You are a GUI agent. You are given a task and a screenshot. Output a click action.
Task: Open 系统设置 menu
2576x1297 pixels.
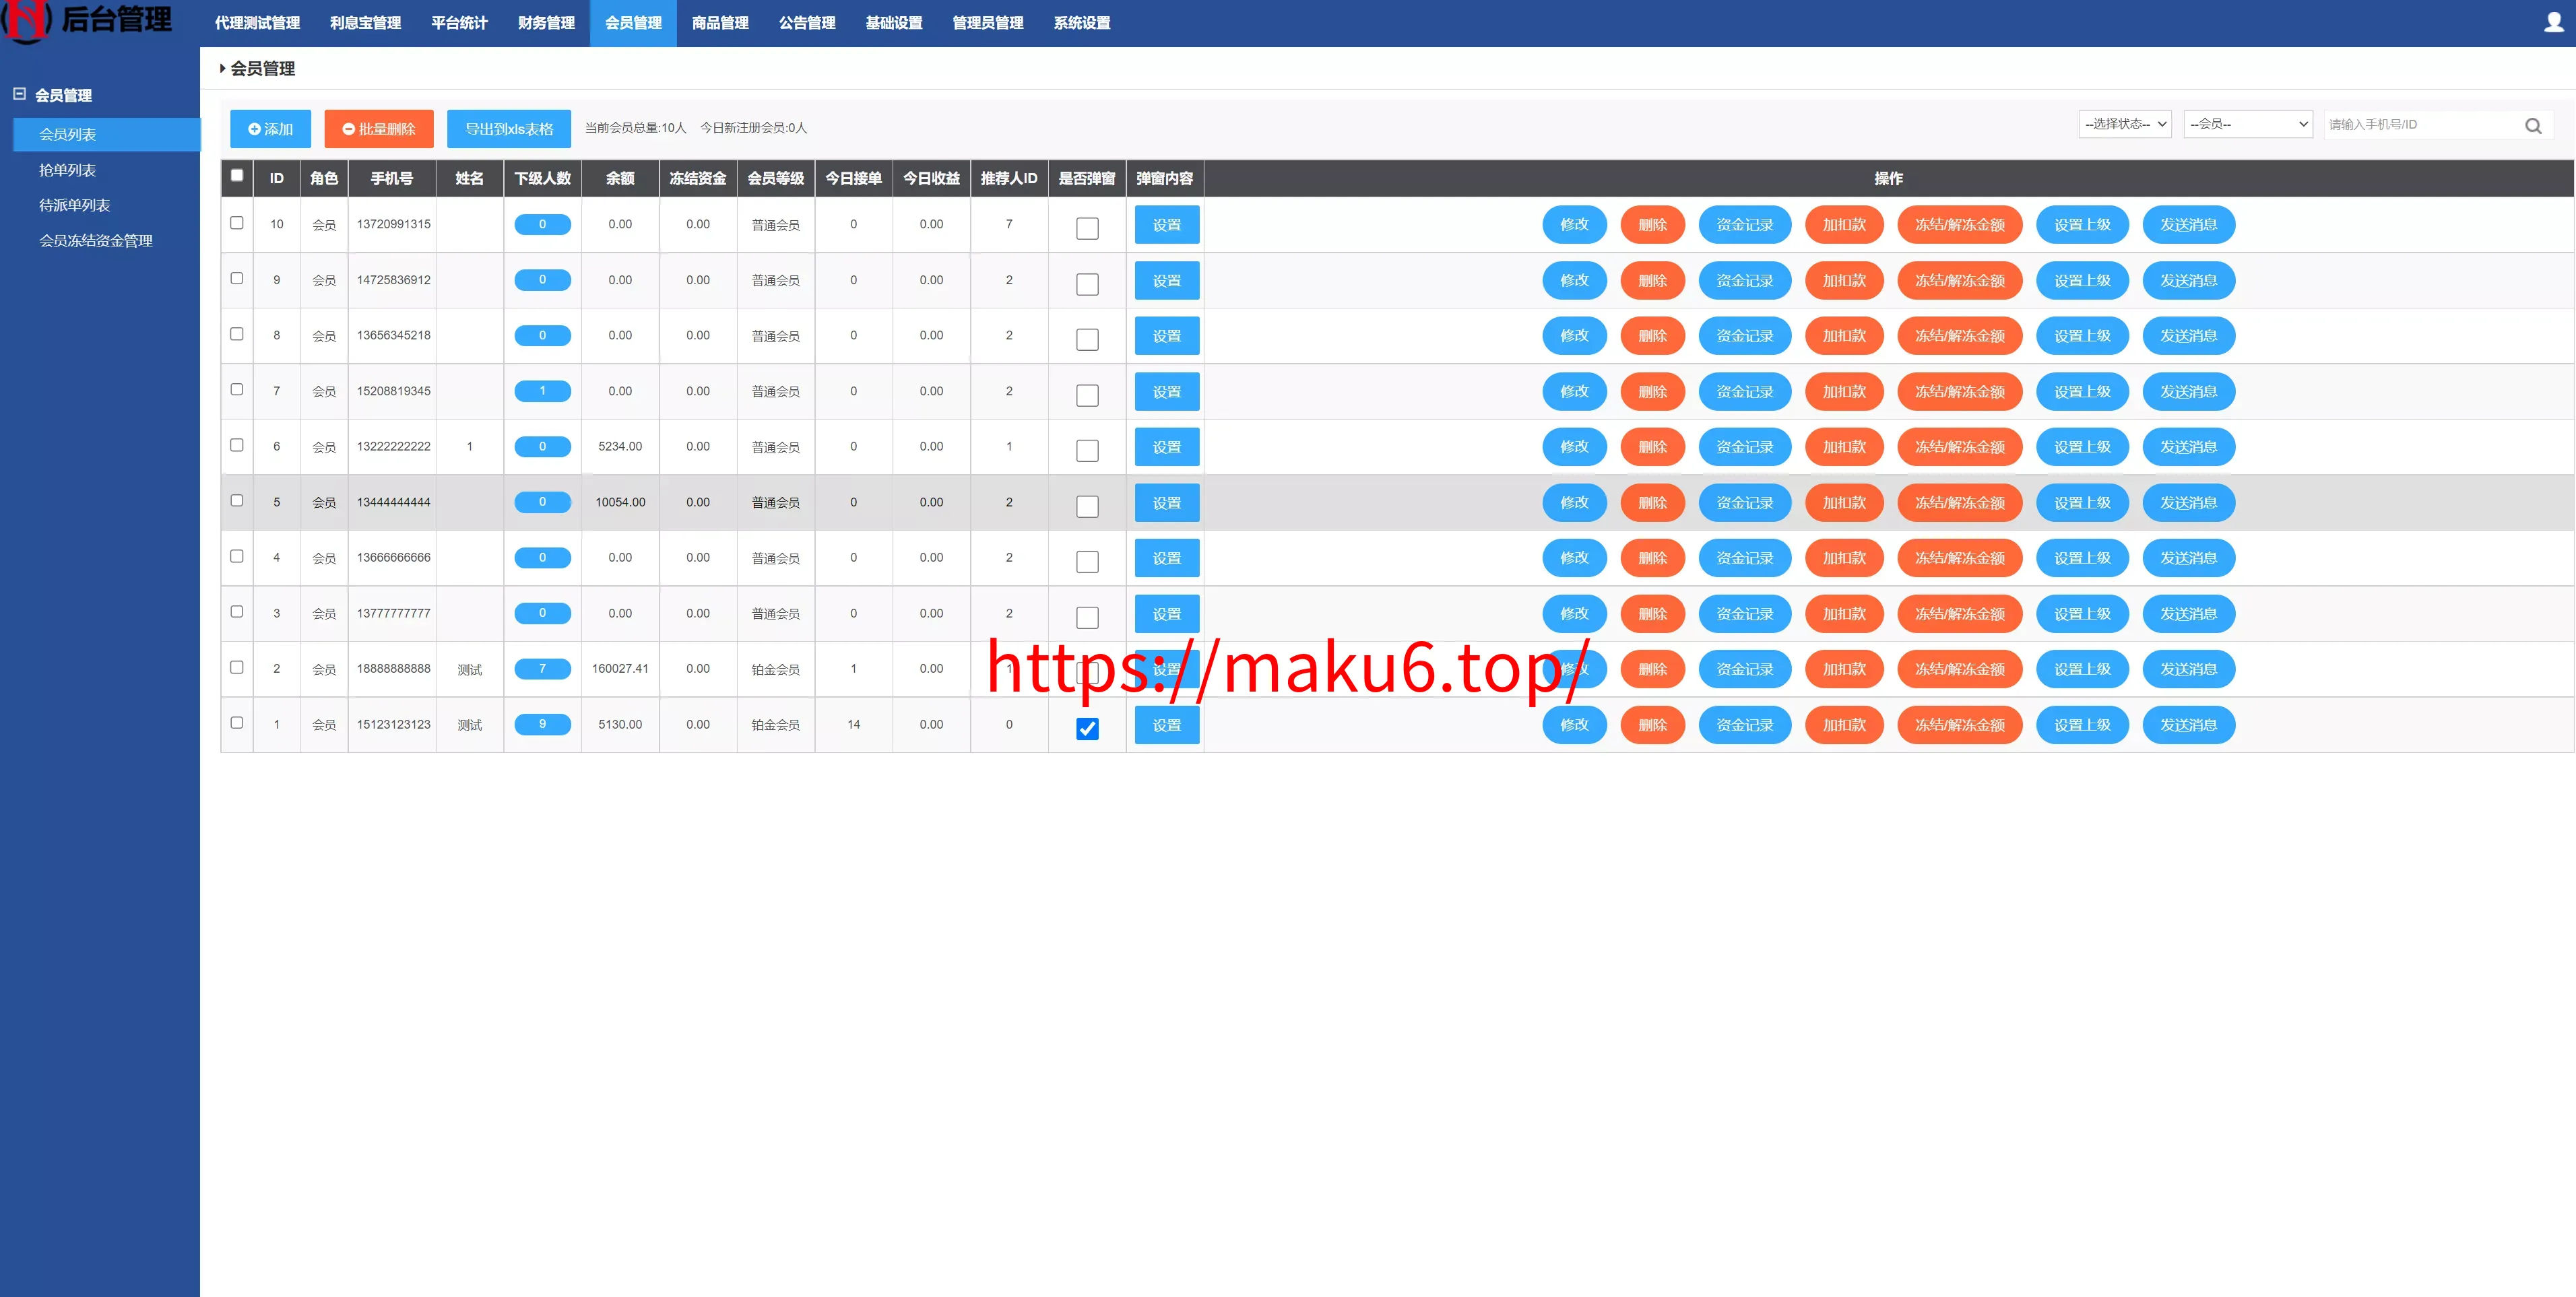(1082, 23)
